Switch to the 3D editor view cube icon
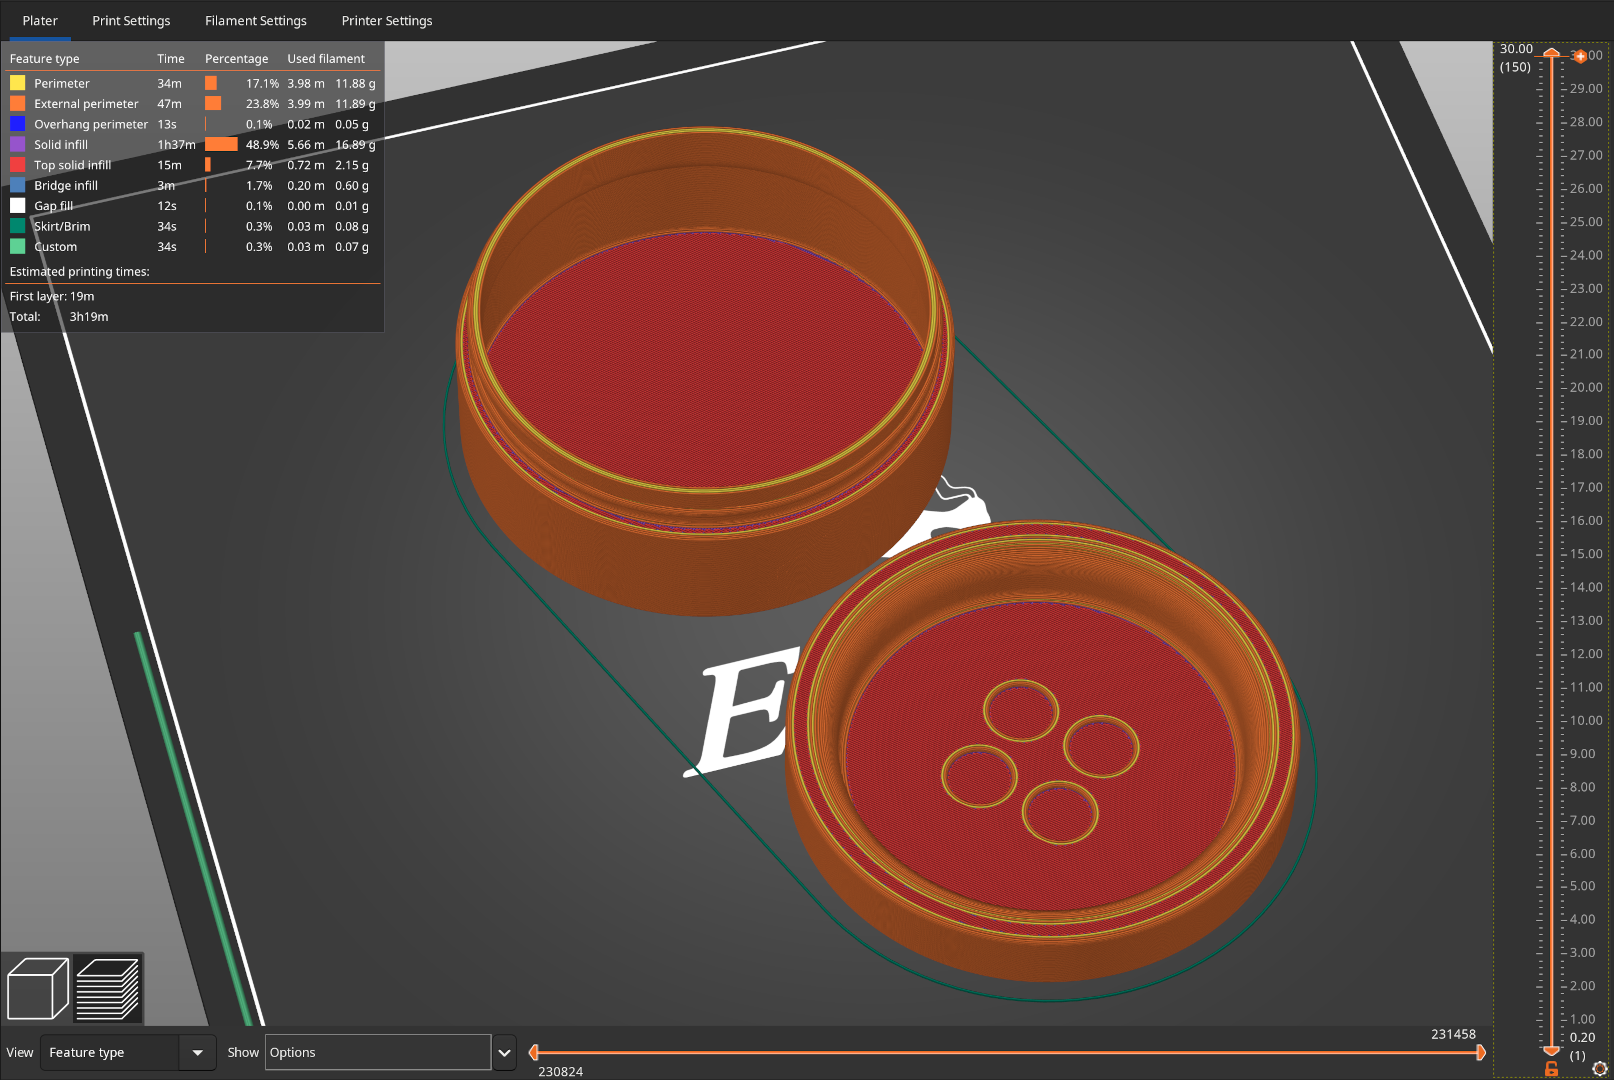 point(37,988)
